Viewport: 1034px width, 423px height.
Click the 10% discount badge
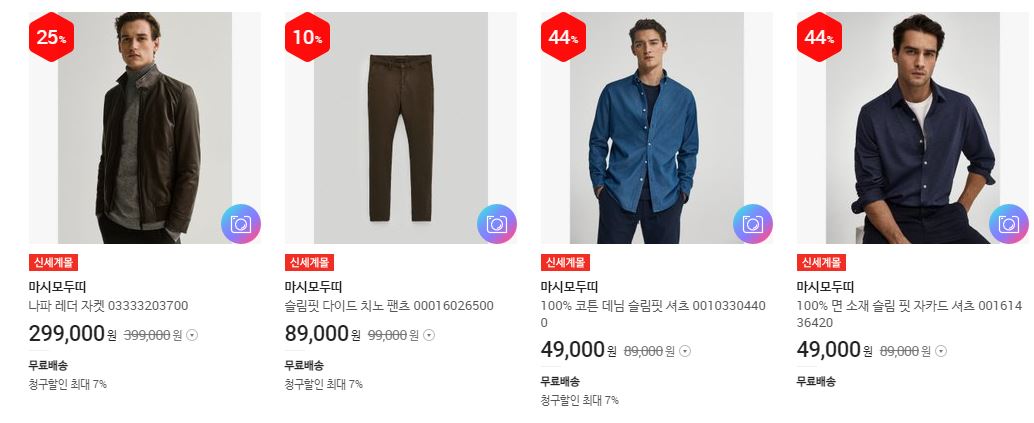click(x=307, y=38)
